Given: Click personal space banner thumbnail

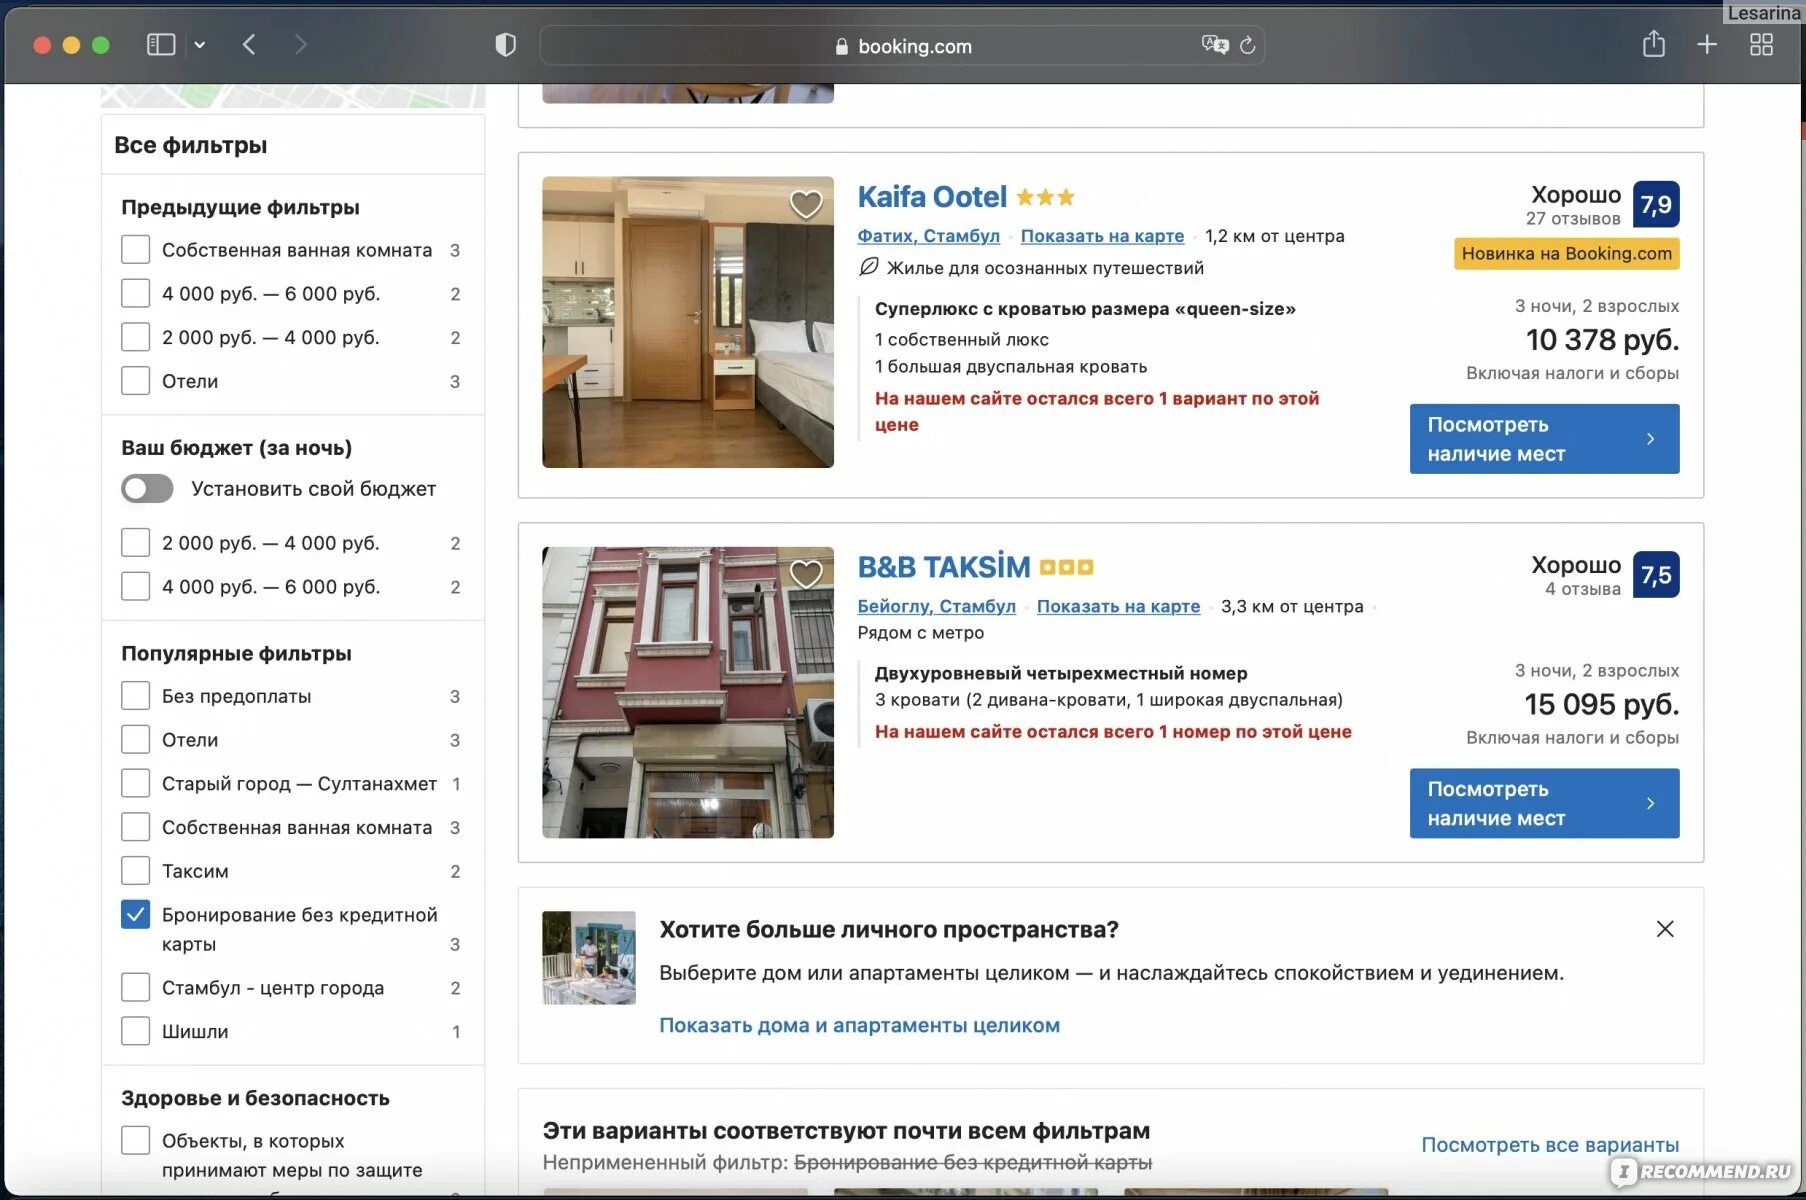Looking at the screenshot, I should (x=589, y=957).
